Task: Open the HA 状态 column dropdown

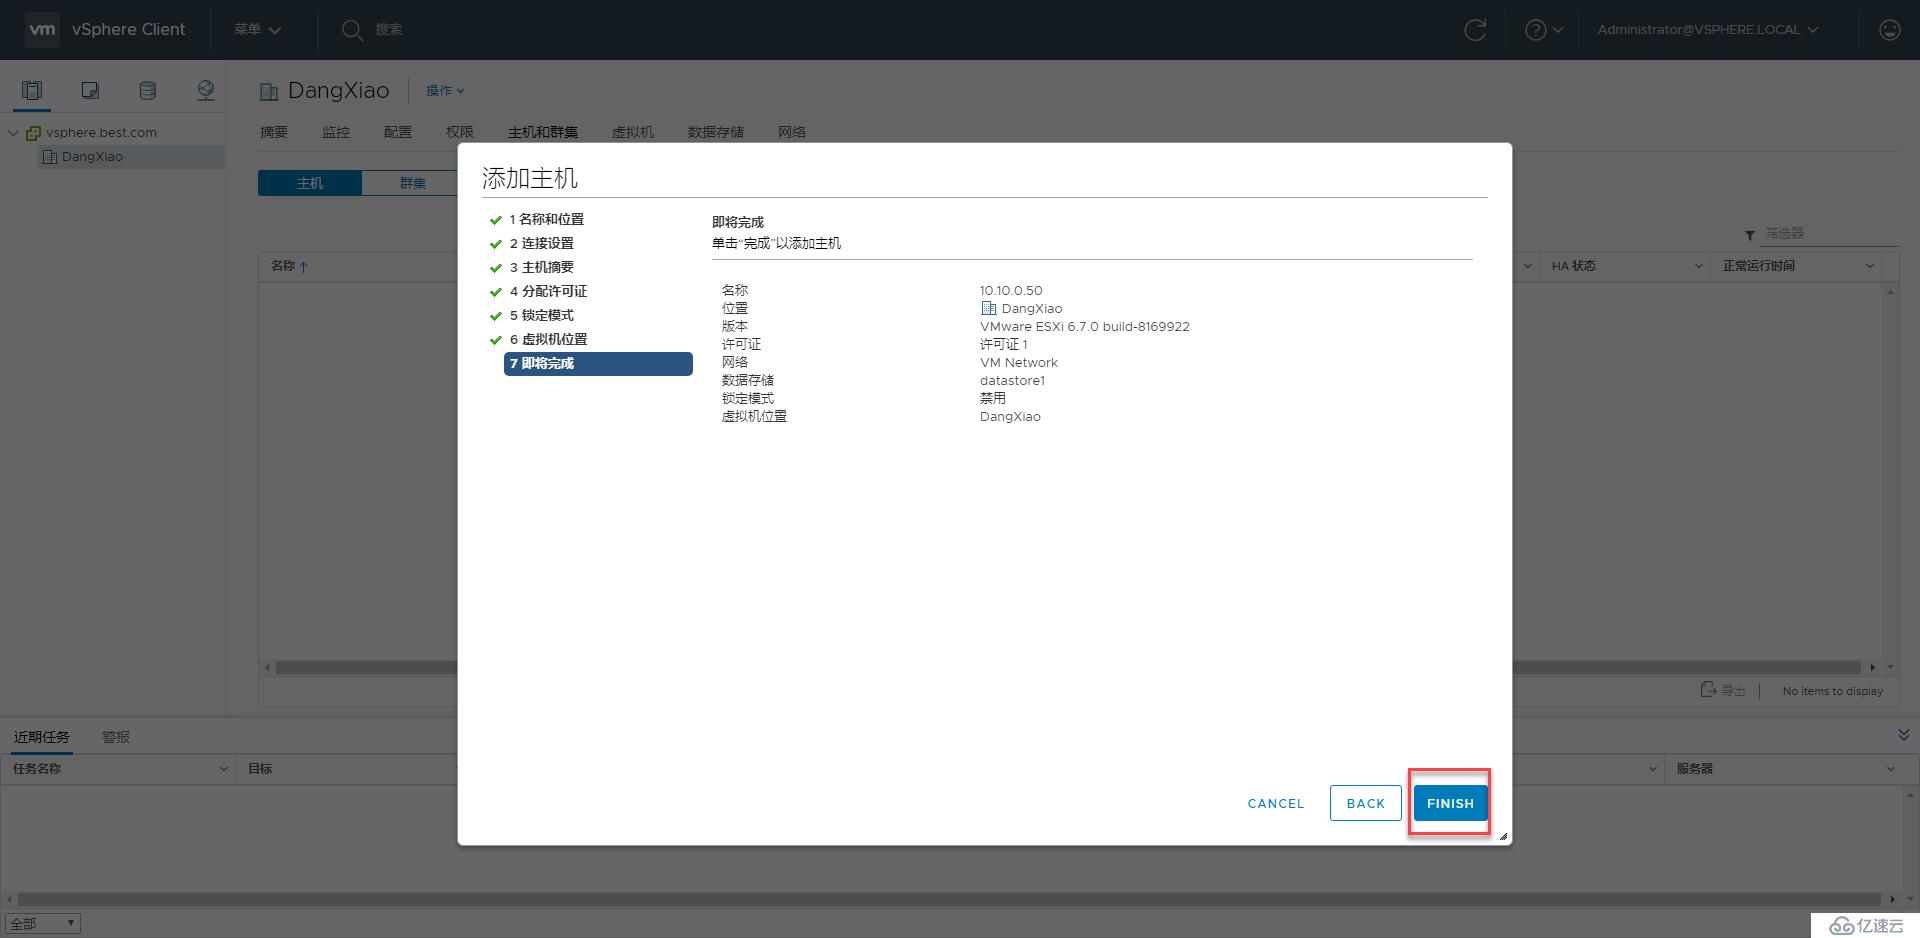Action: coord(1698,266)
